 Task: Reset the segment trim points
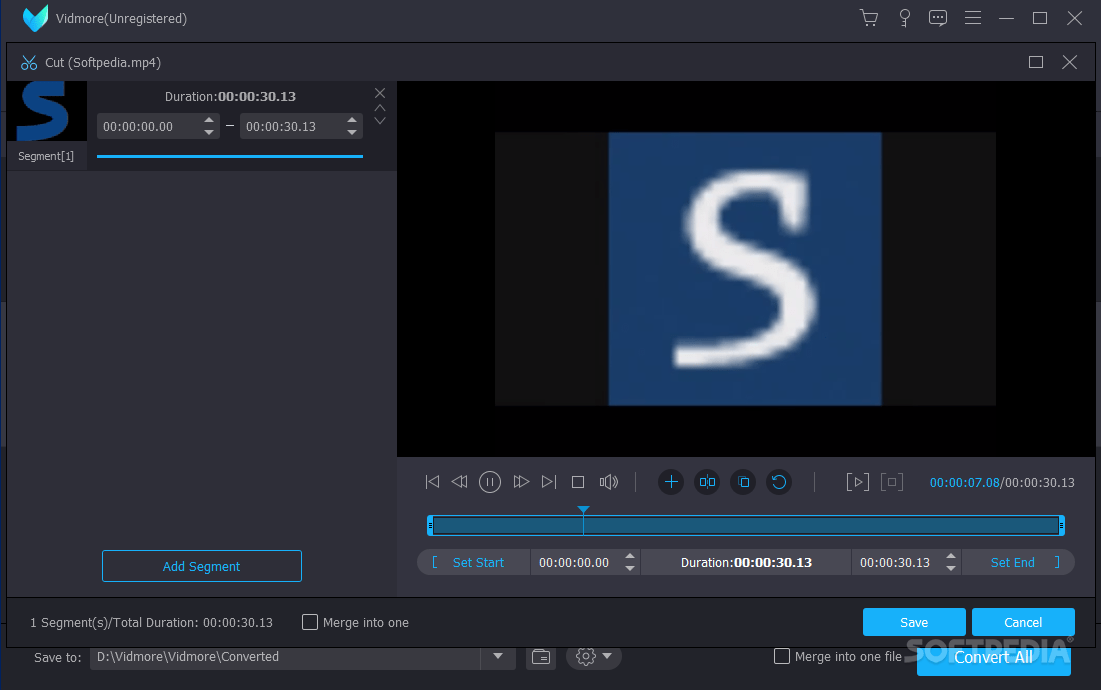click(779, 481)
